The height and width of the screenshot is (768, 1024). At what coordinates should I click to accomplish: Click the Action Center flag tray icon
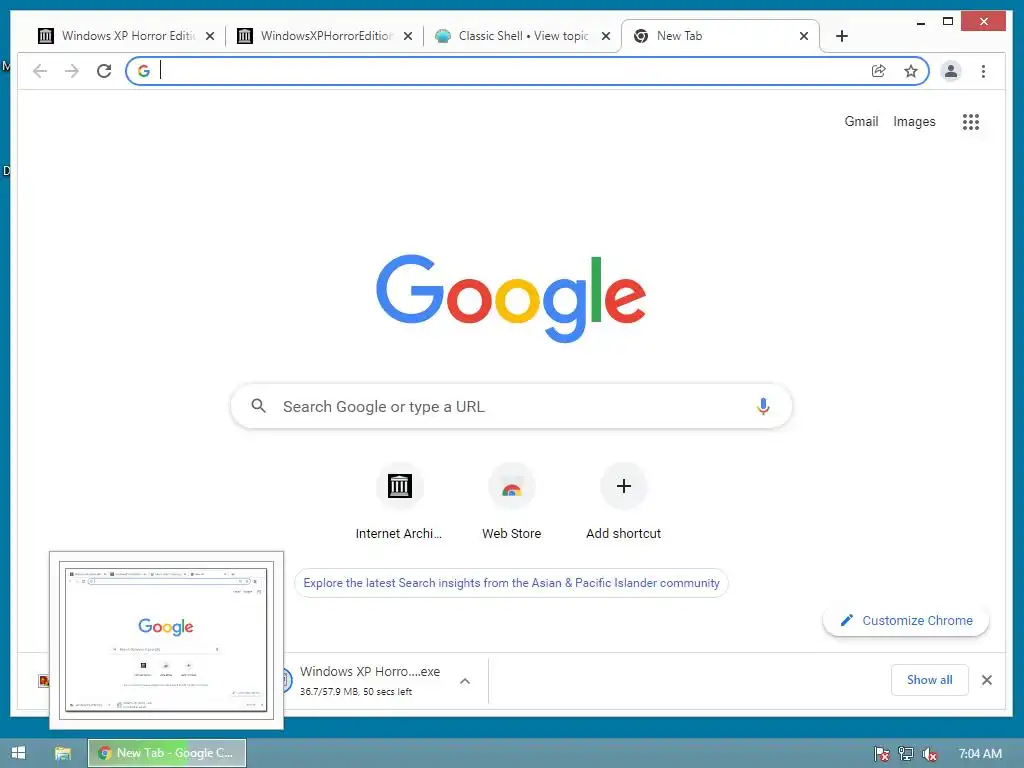882,754
